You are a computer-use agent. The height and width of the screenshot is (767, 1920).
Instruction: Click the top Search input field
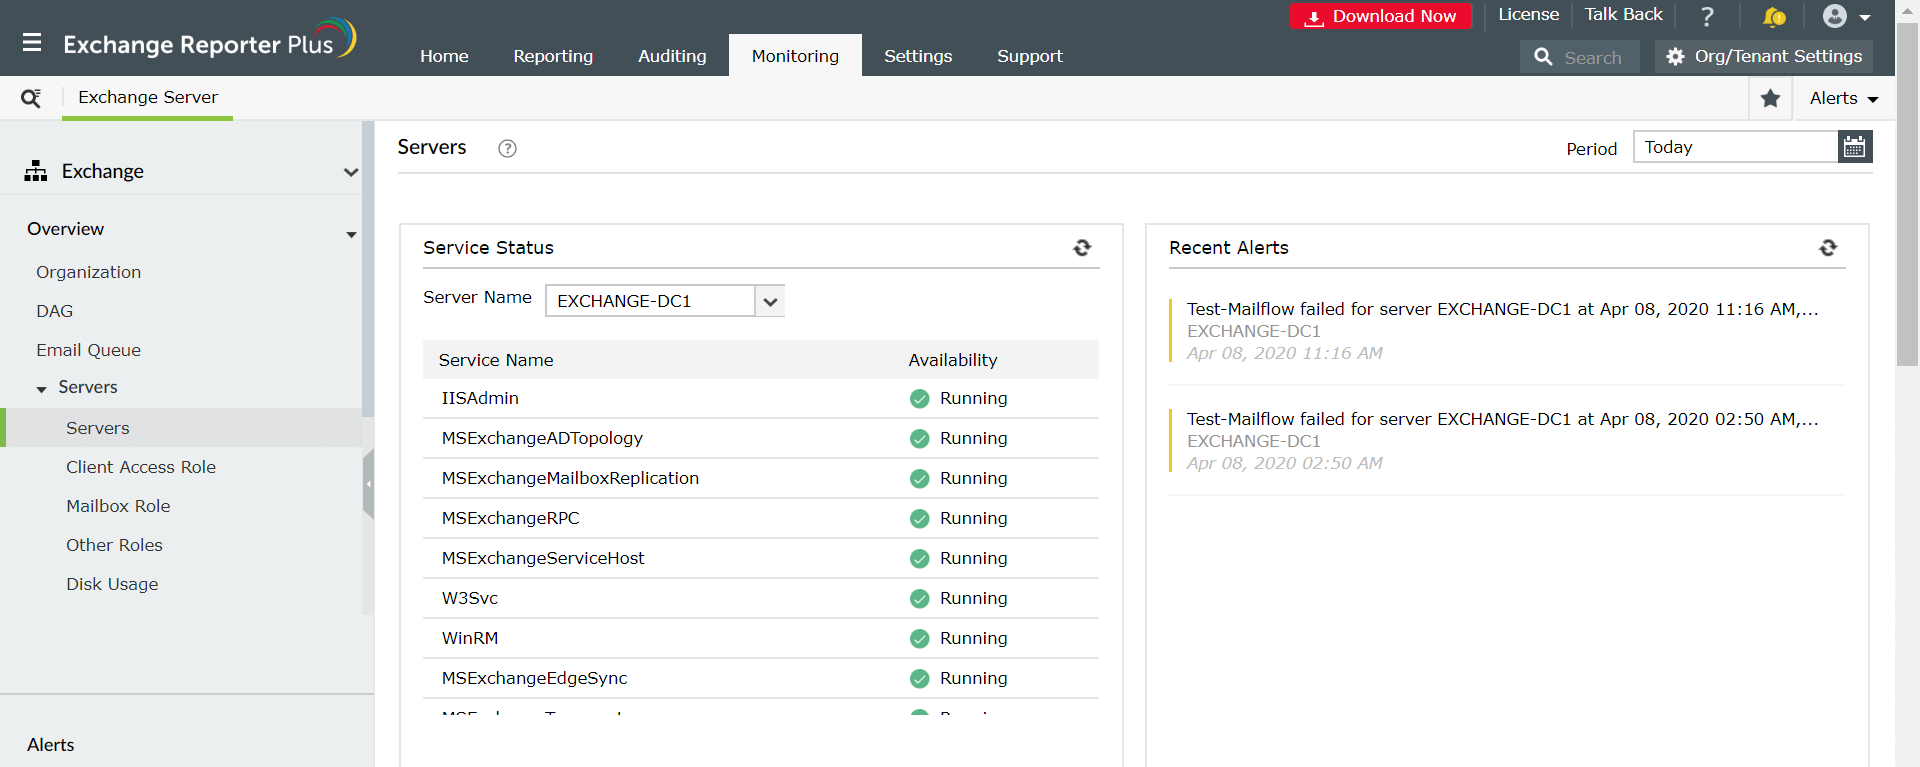(1591, 58)
